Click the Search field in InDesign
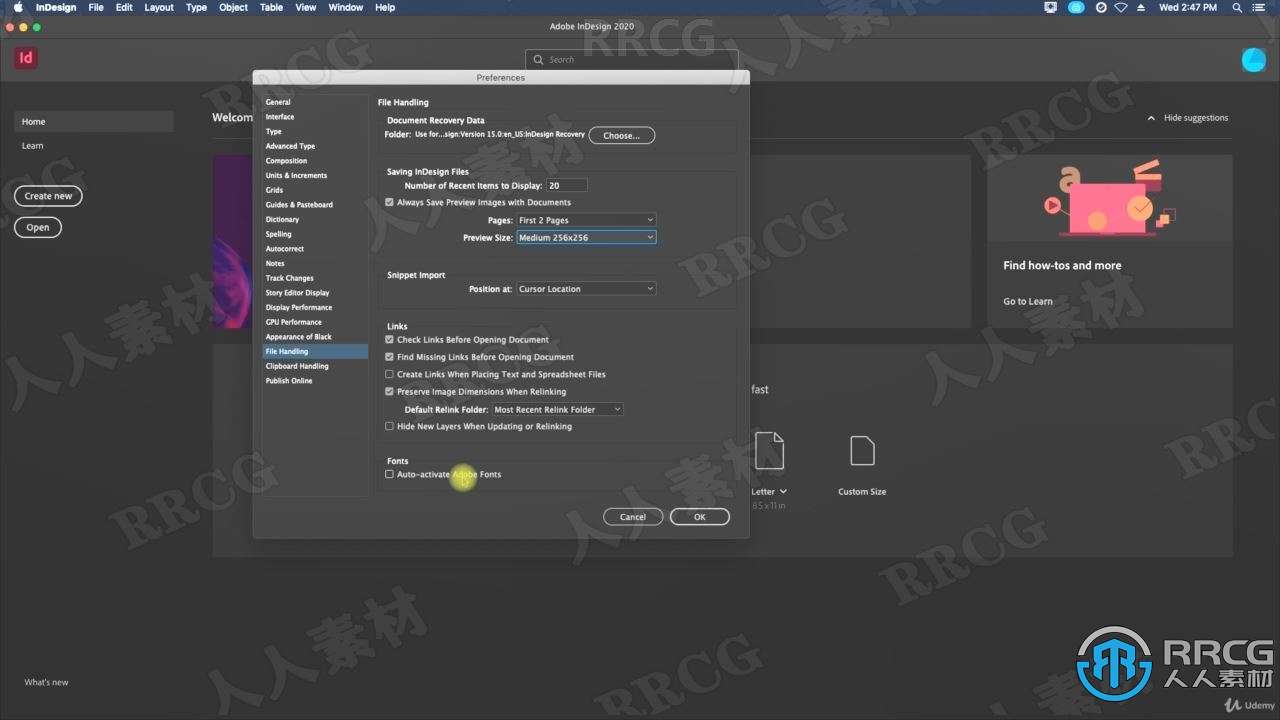Screen dimensions: 1280x720 coord(632,59)
